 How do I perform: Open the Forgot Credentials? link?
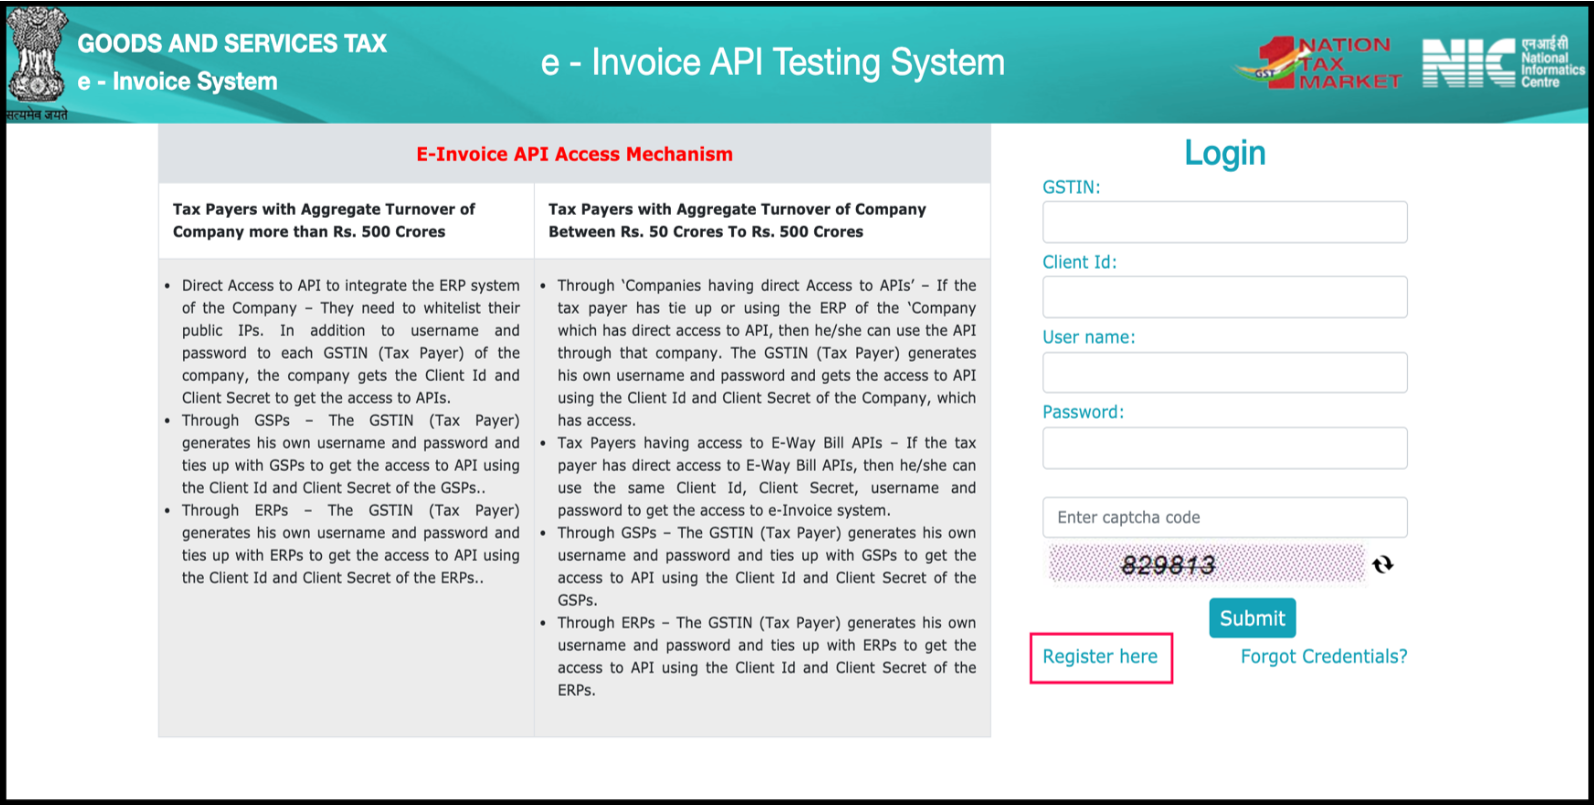pyautogui.click(x=1324, y=657)
